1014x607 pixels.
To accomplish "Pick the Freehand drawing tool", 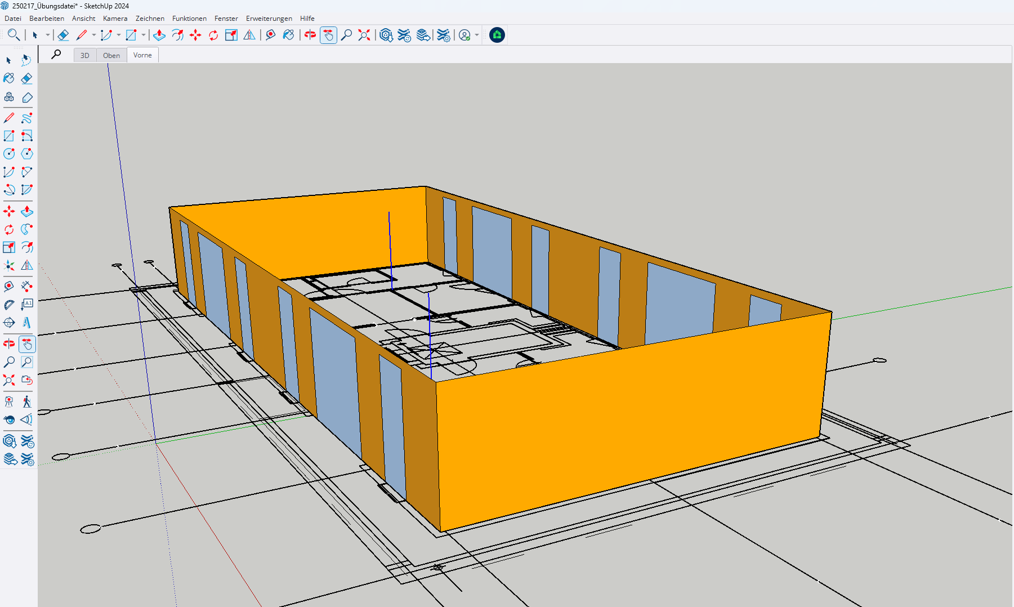I will coord(27,117).
